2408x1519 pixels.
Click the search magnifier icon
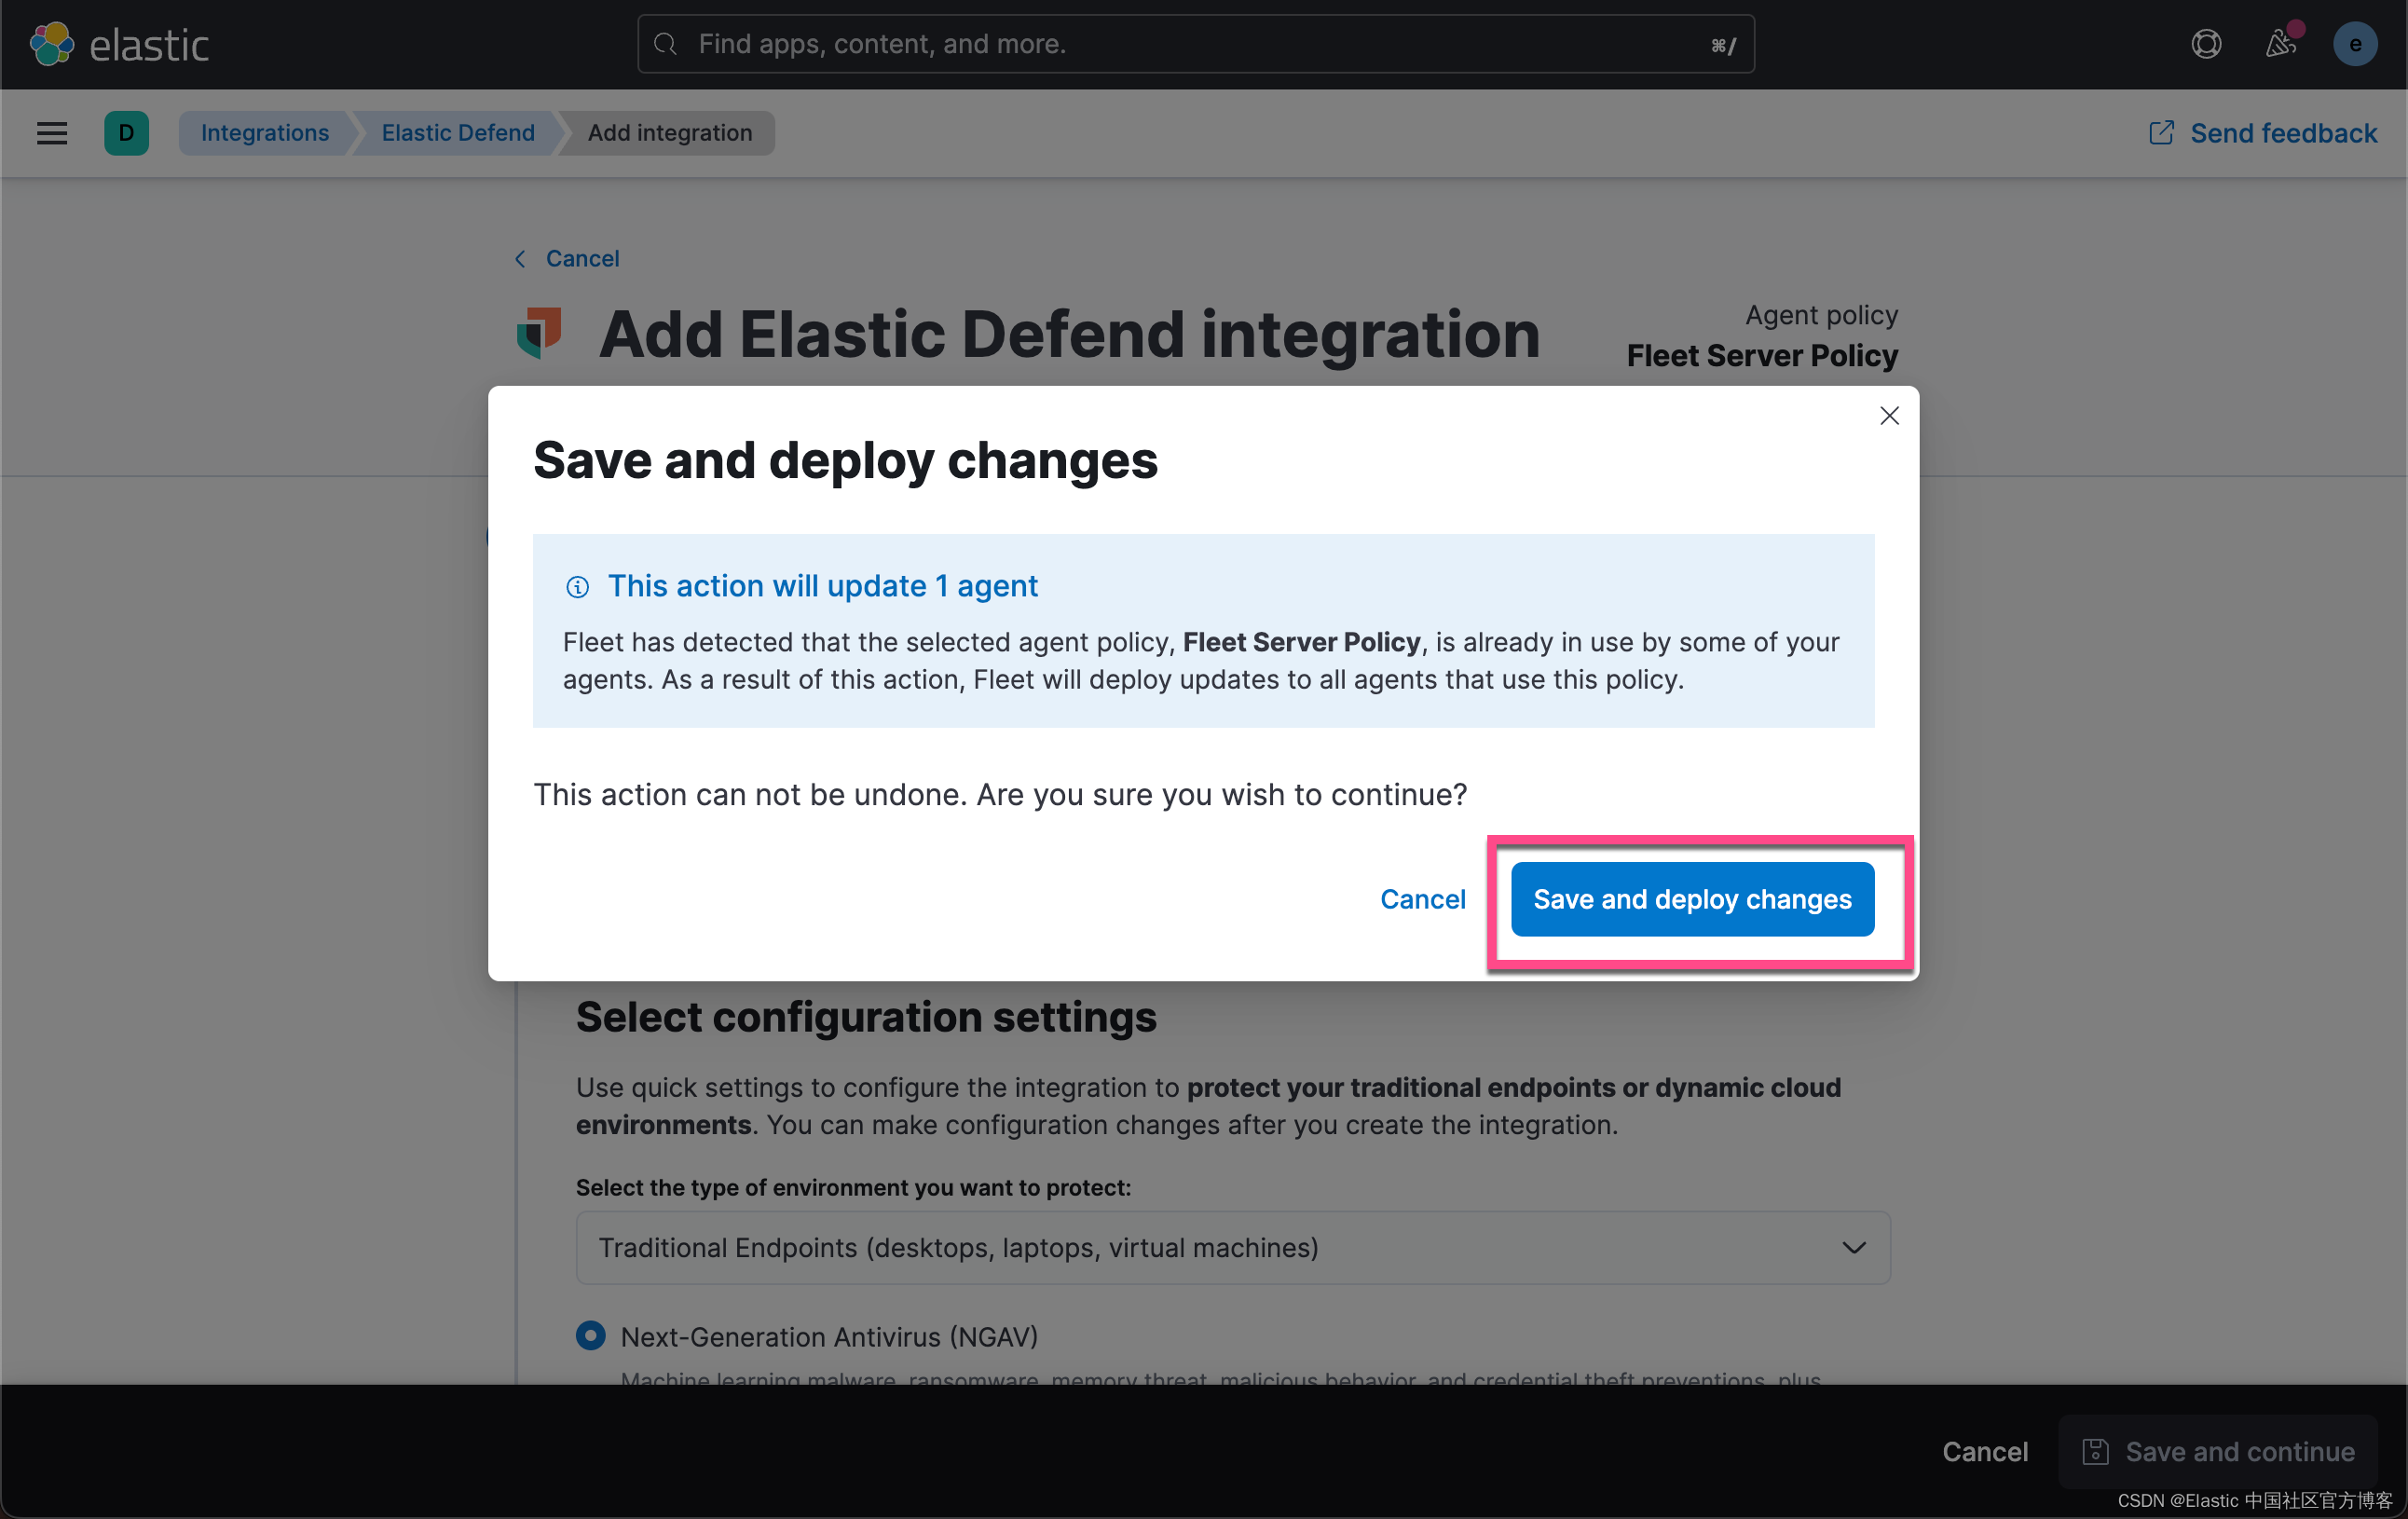tap(665, 44)
